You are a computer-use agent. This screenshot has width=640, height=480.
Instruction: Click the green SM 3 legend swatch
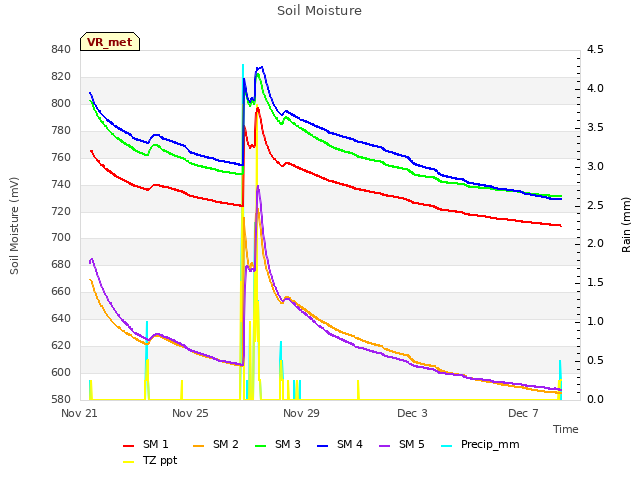[261, 446]
